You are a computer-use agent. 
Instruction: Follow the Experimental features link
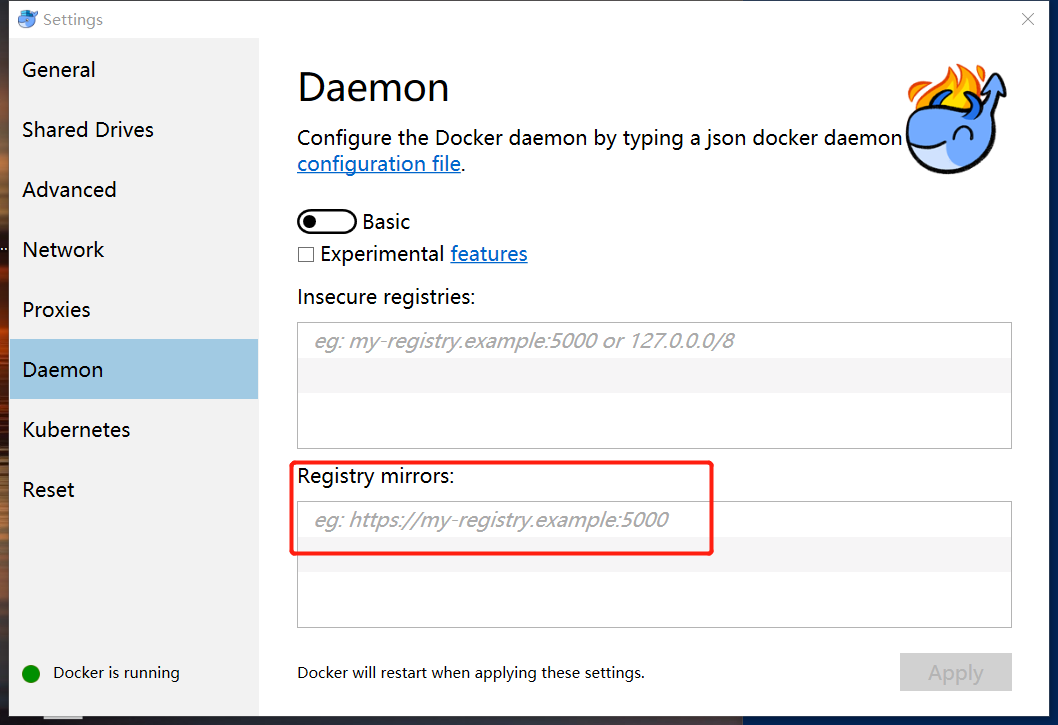pyautogui.click(x=489, y=254)
